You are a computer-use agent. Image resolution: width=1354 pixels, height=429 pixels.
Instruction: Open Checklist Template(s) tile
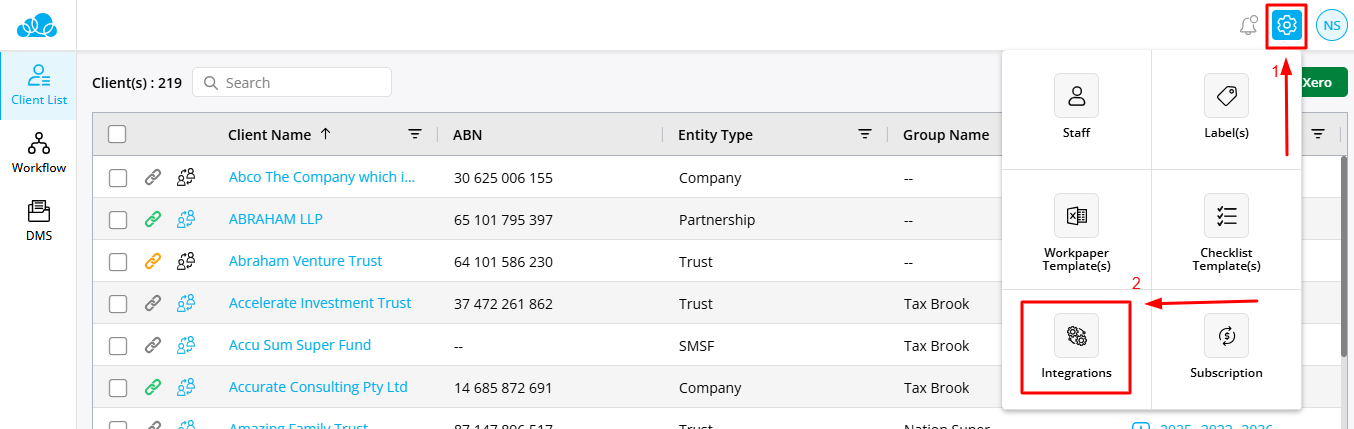(1226, 229)
